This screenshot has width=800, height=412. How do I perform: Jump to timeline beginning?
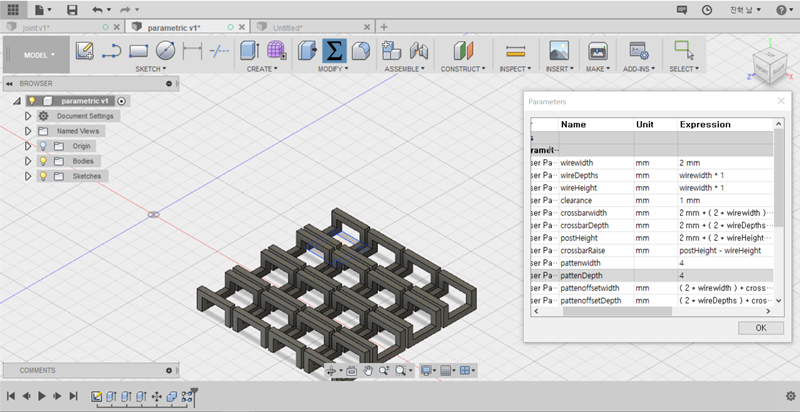coord(11,396)
